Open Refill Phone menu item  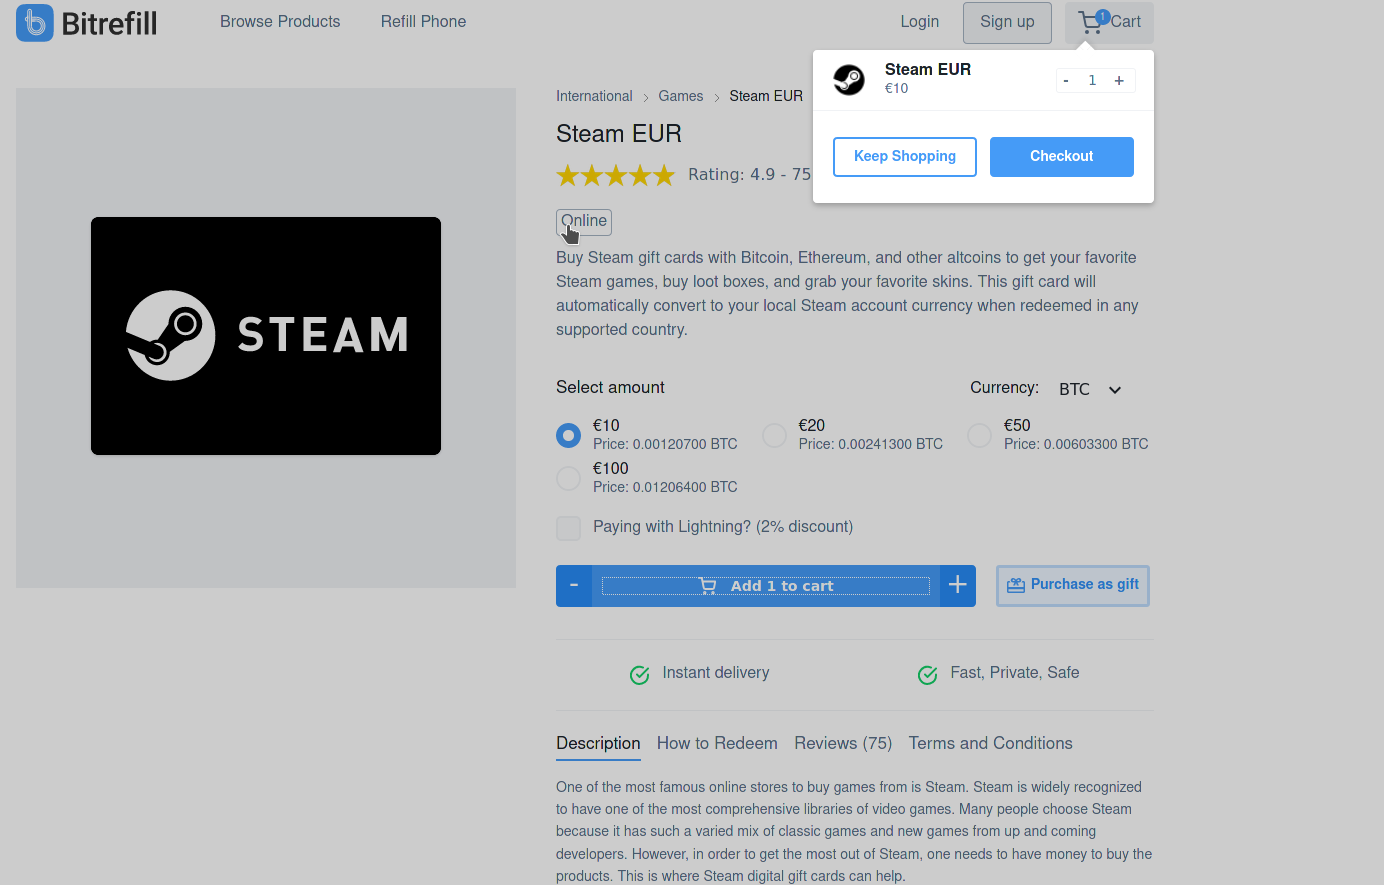423,22
